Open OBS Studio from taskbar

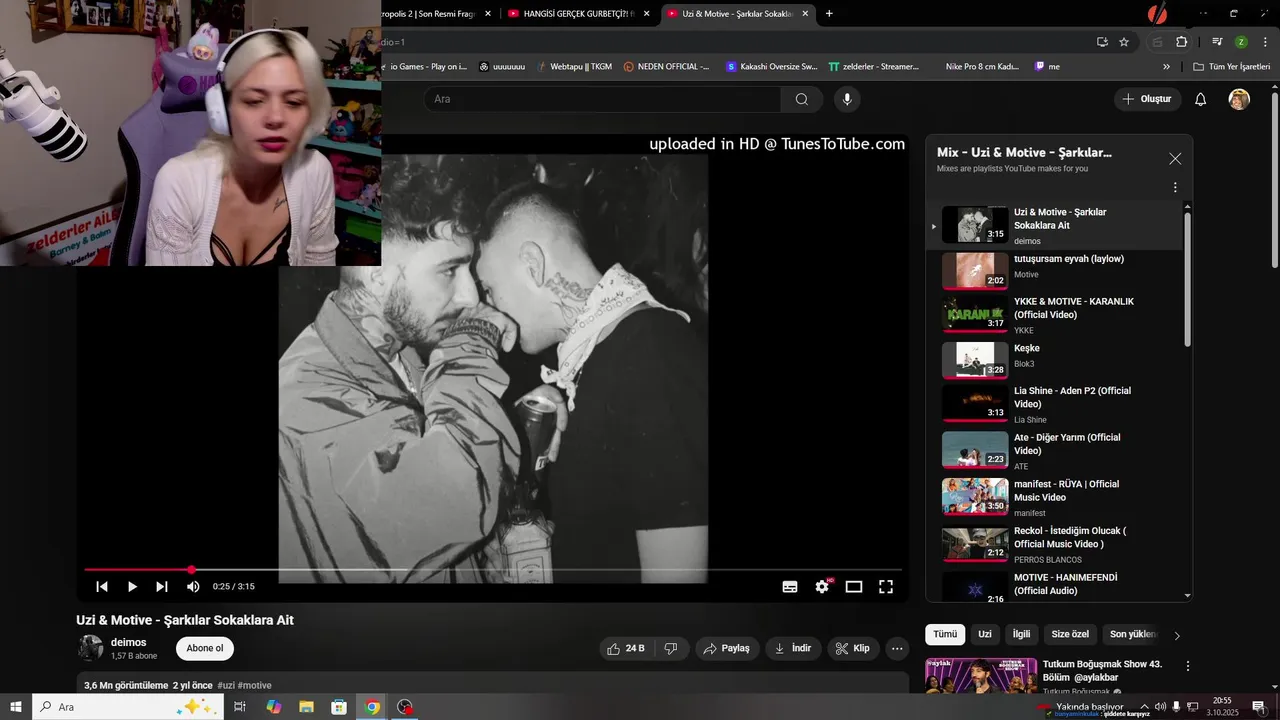pyautogui.click(x=405, y=707)
